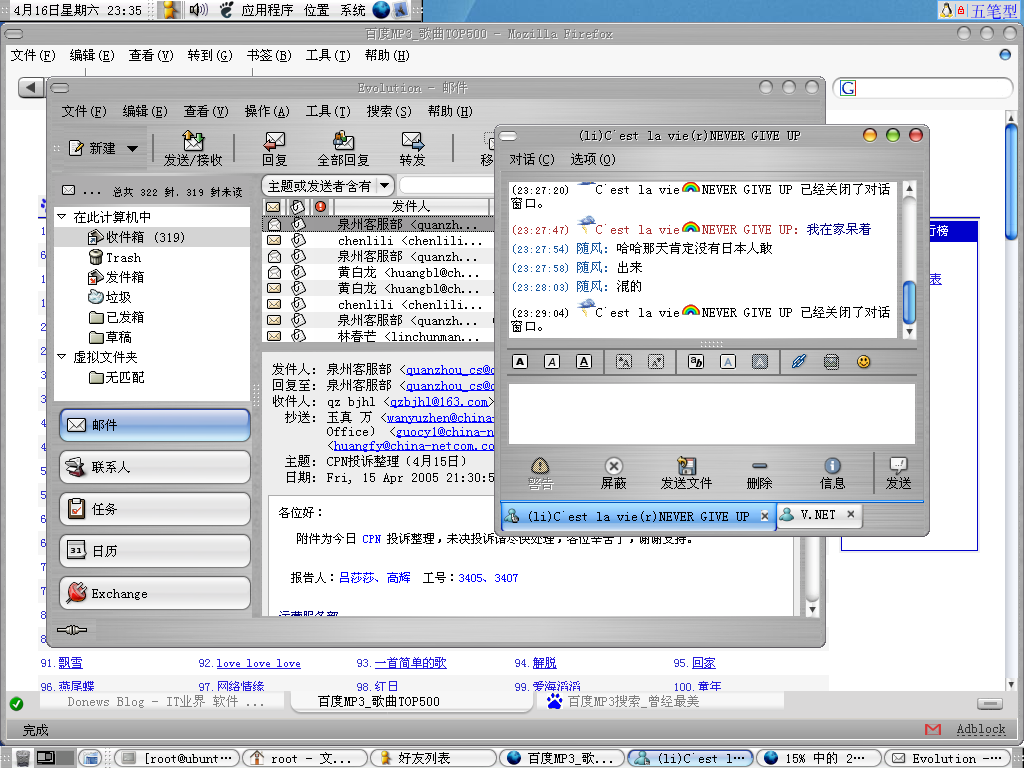This screenshot has height=768, width=1024.
Task: Open the 应用程序 applications menu
Action: coord(267,10)
